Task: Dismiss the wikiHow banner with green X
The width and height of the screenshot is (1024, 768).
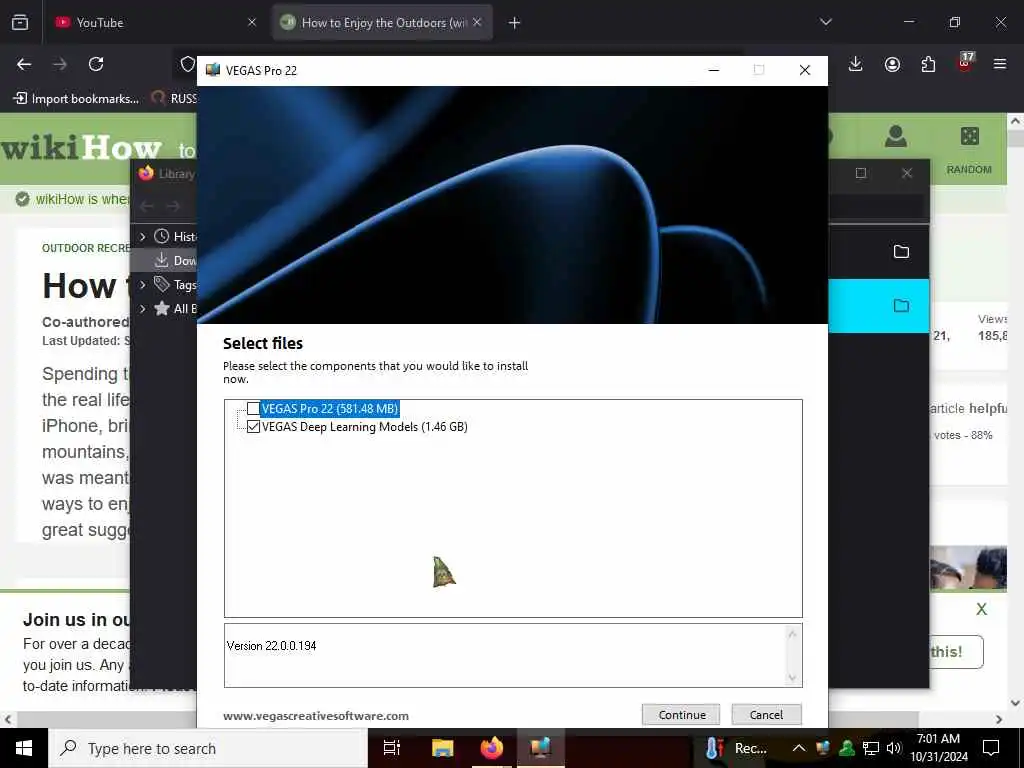Action: coord(981,609)
